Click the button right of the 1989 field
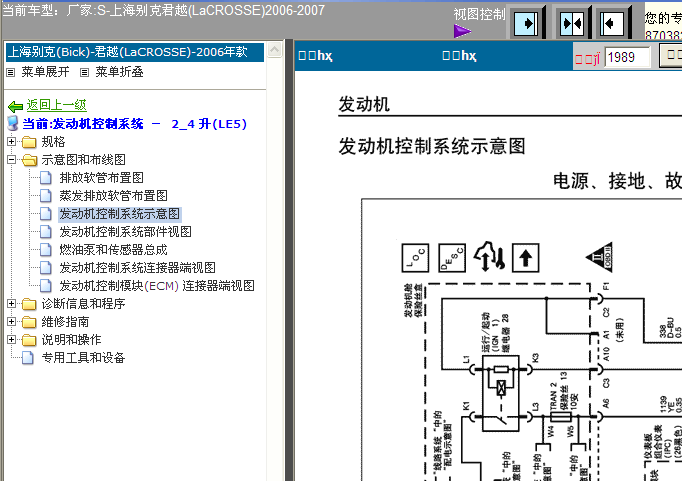 point(671,56)
